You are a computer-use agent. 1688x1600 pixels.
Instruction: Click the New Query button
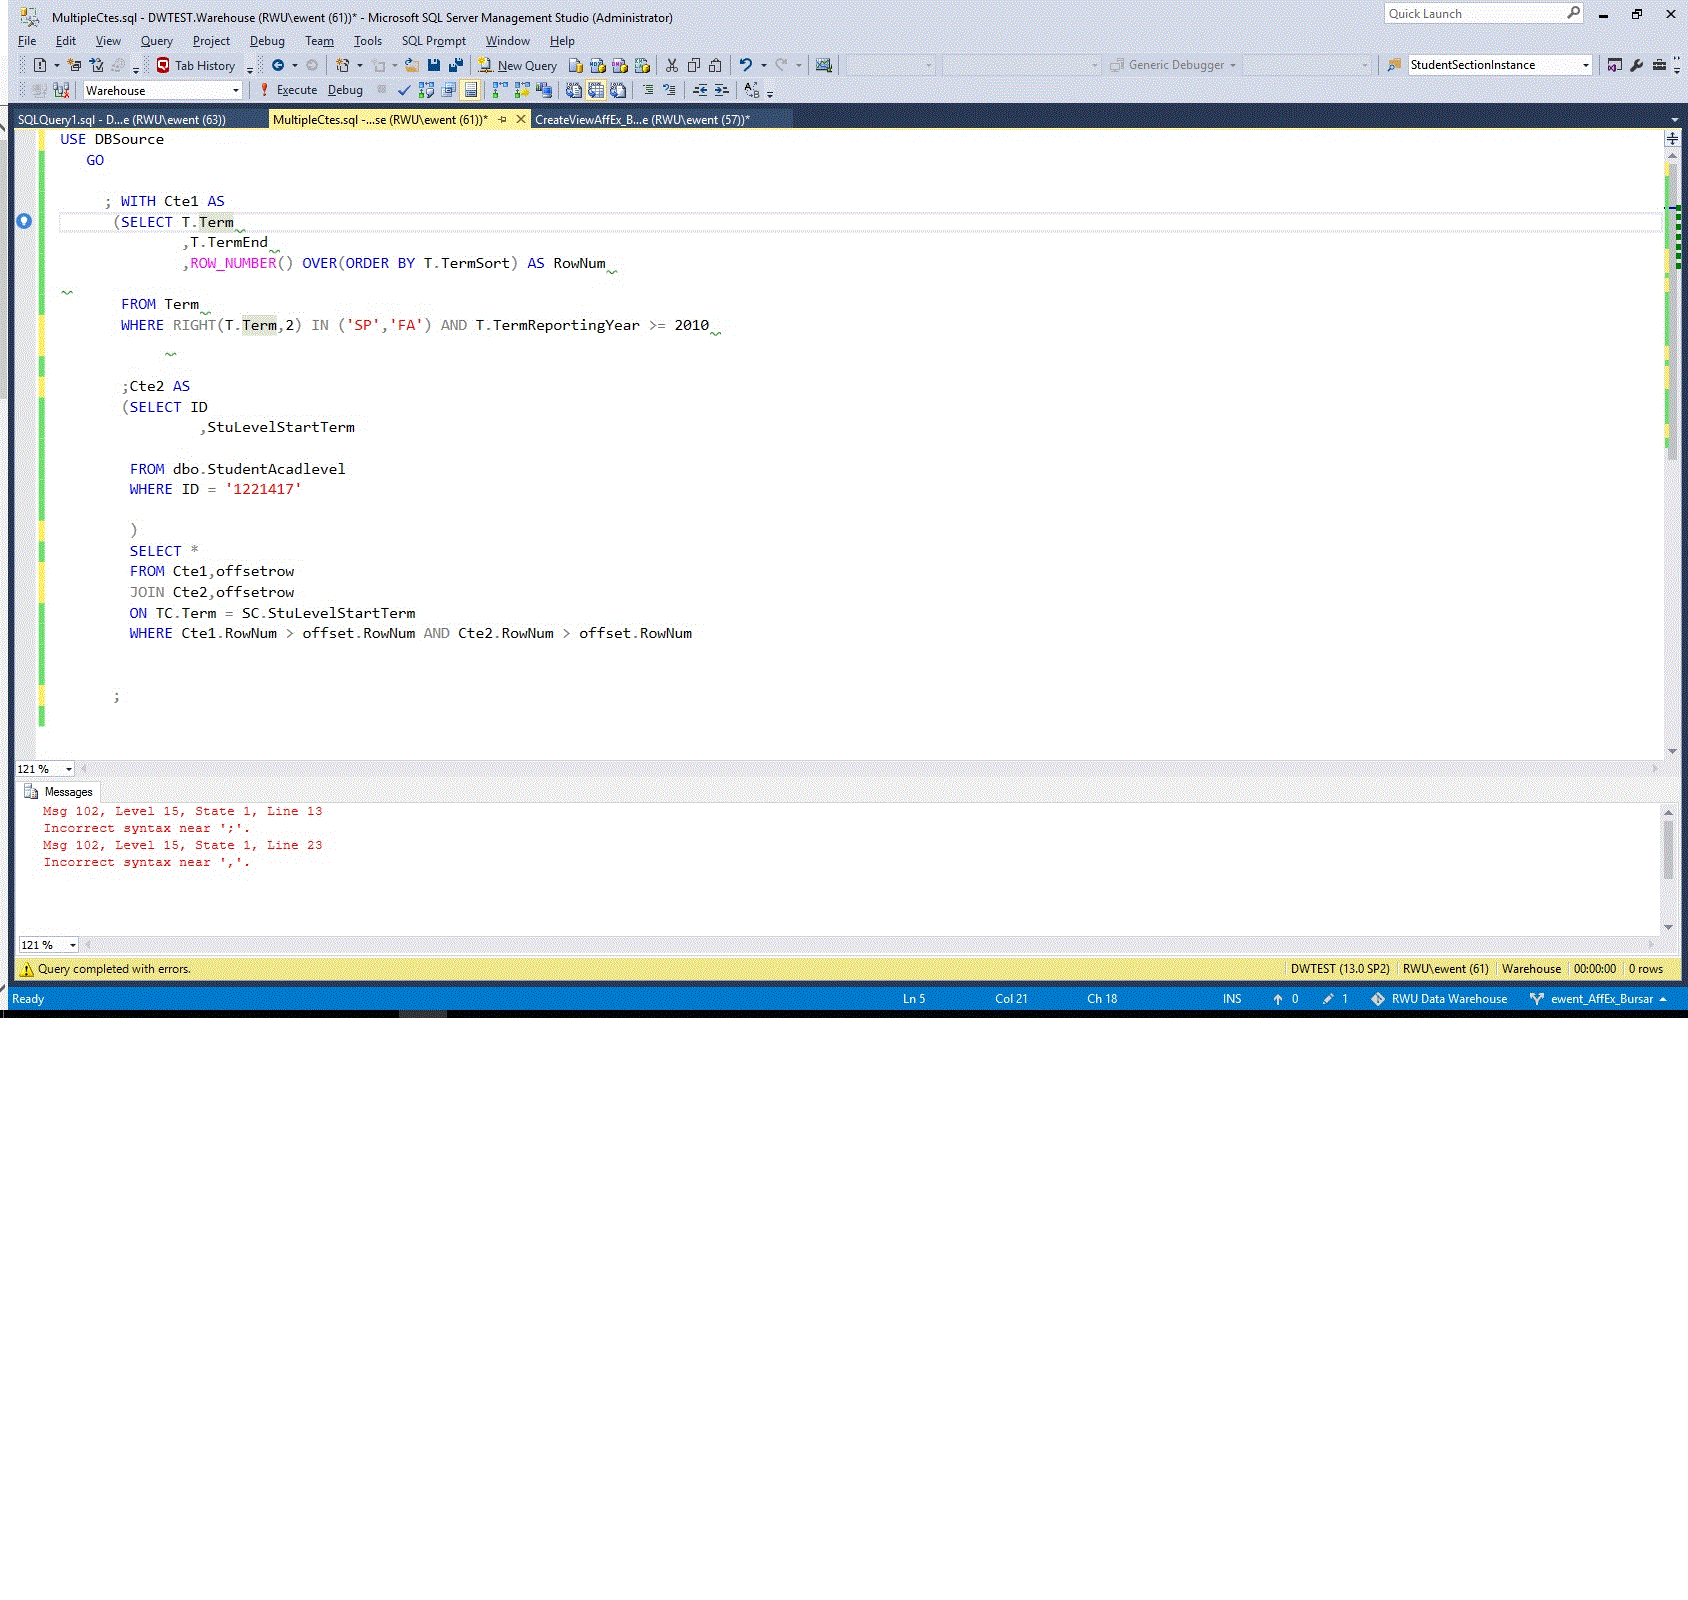pos(517,66)
